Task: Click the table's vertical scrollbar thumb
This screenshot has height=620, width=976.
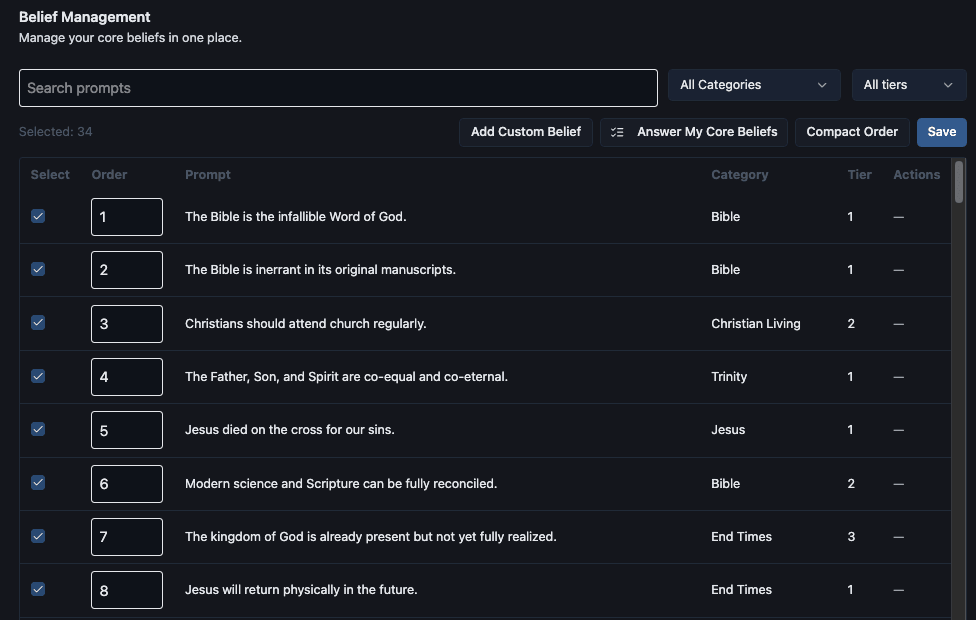Action: (959, 181)
